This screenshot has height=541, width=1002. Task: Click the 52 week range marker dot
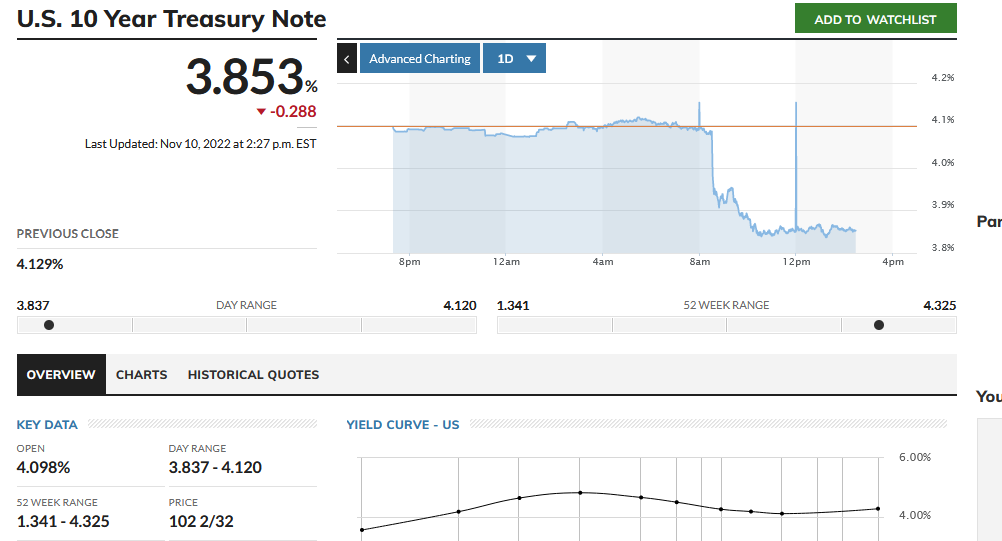pos(879,325)
